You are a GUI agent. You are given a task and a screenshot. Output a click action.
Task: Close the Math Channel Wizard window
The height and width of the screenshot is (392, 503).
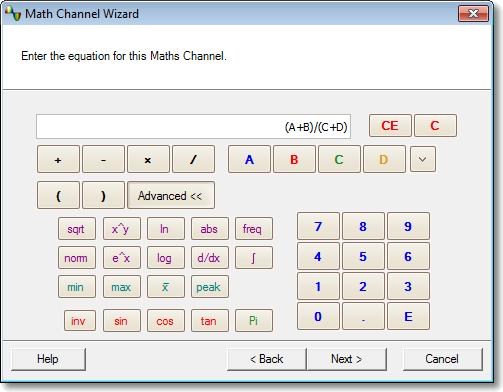[x=473, y=14]
